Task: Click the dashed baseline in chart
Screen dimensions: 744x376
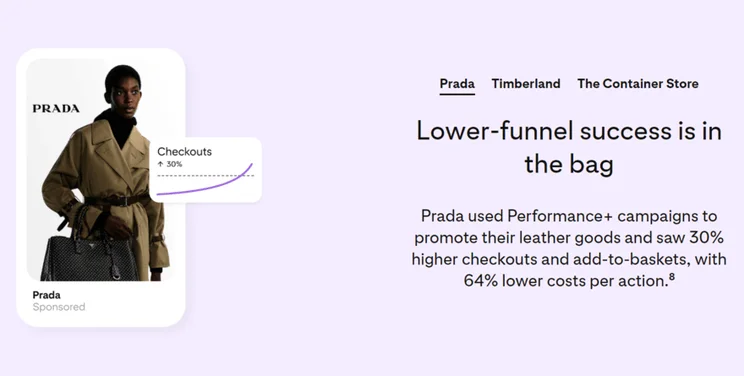Action: [x=205, y=176]
